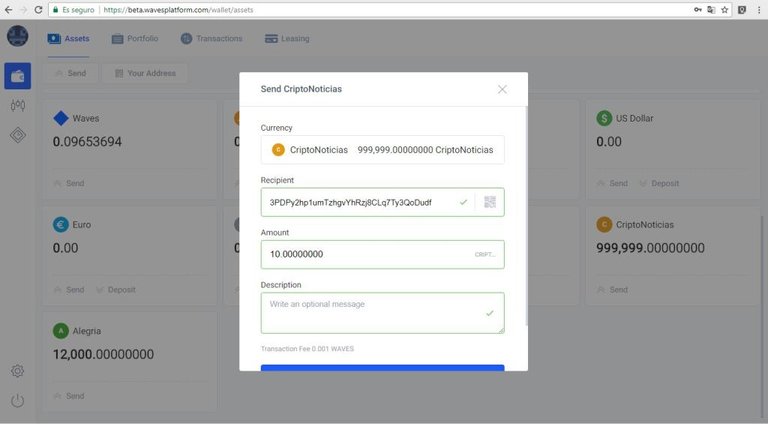The image size is (768, 424).
Task: Click the Amount input field
Action: [365, 254]
